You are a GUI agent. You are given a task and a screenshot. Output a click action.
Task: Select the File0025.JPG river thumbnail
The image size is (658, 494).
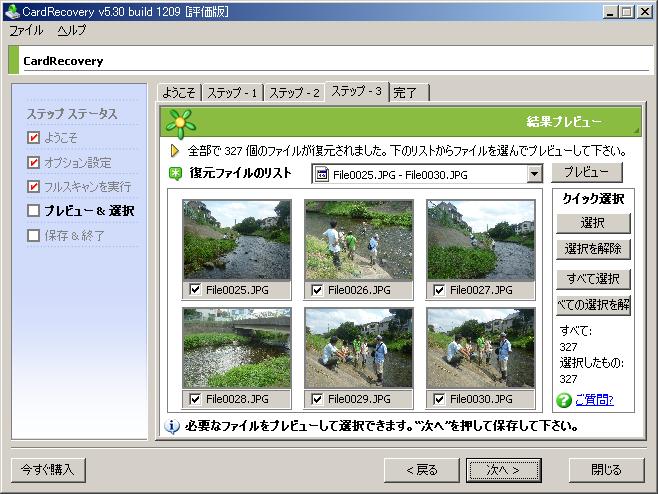[237, 240]
